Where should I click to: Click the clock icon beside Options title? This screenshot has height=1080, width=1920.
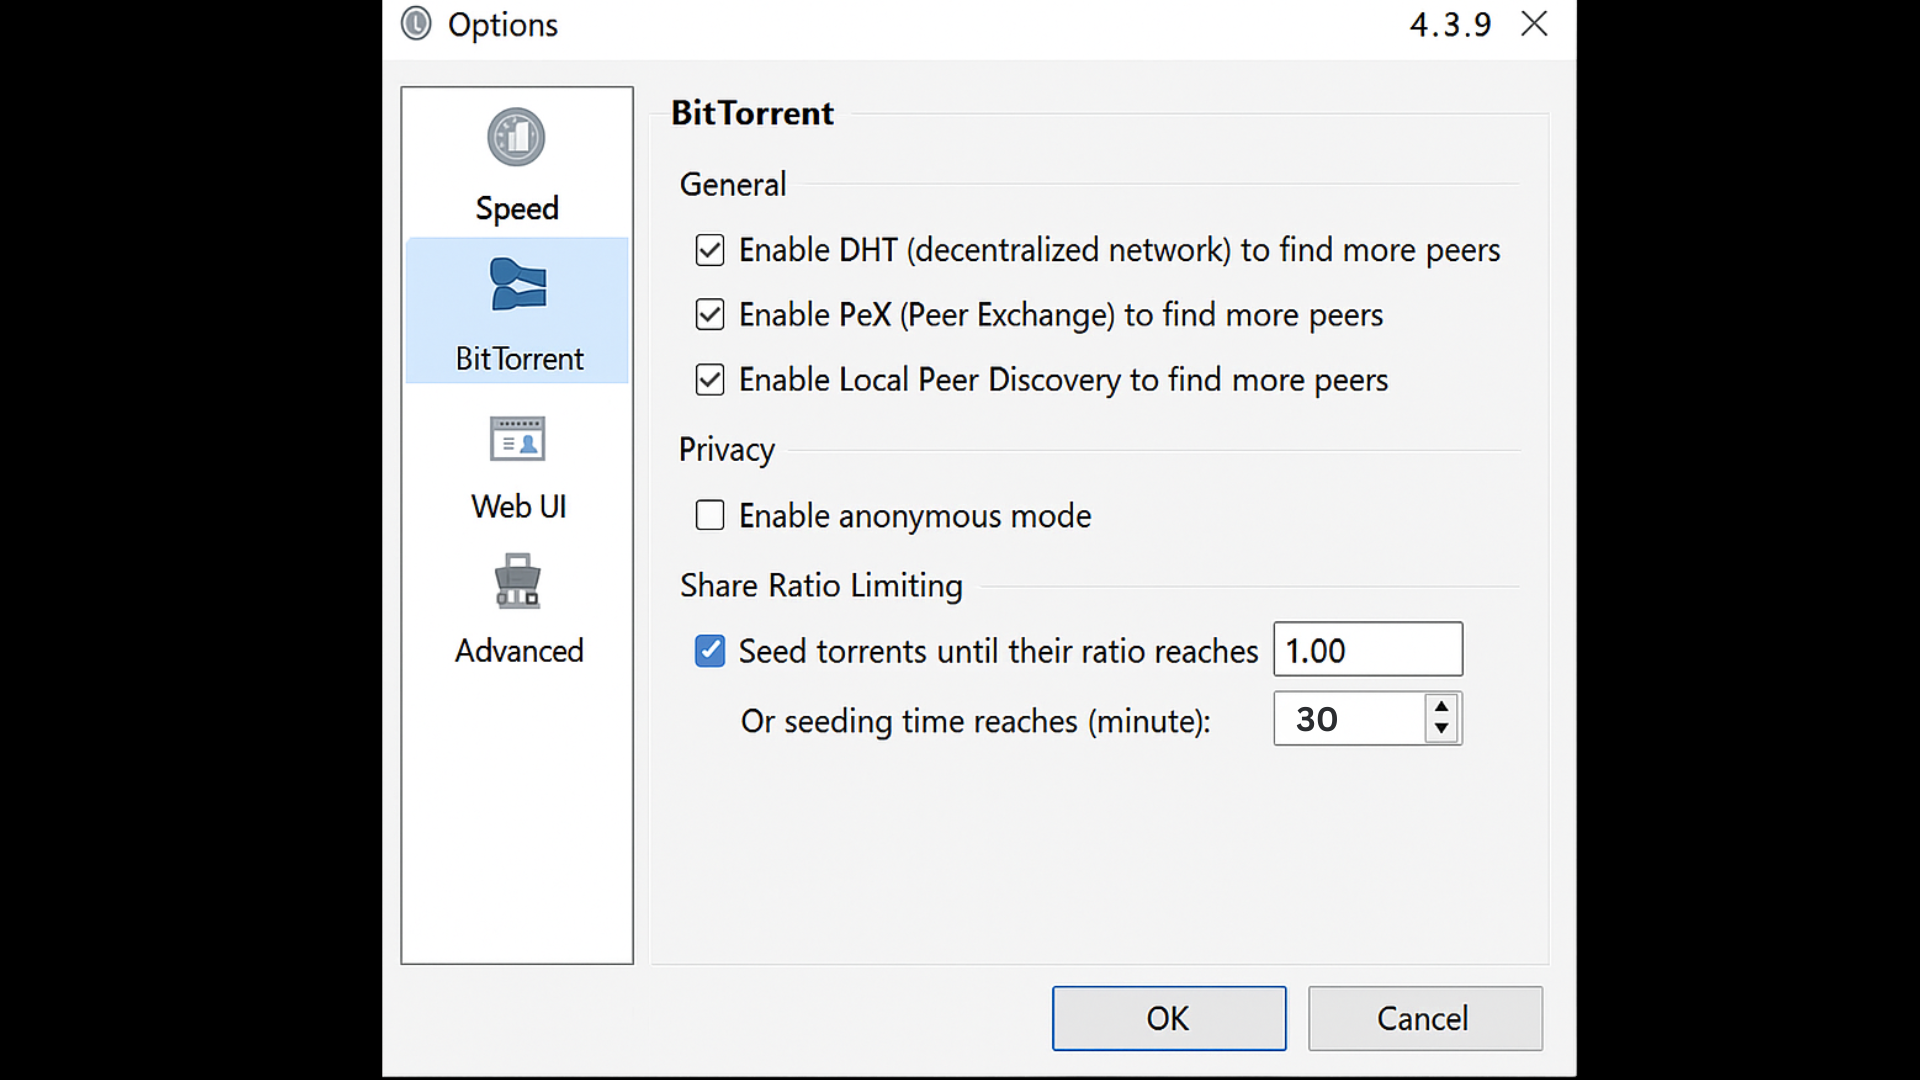coord(416,24)
